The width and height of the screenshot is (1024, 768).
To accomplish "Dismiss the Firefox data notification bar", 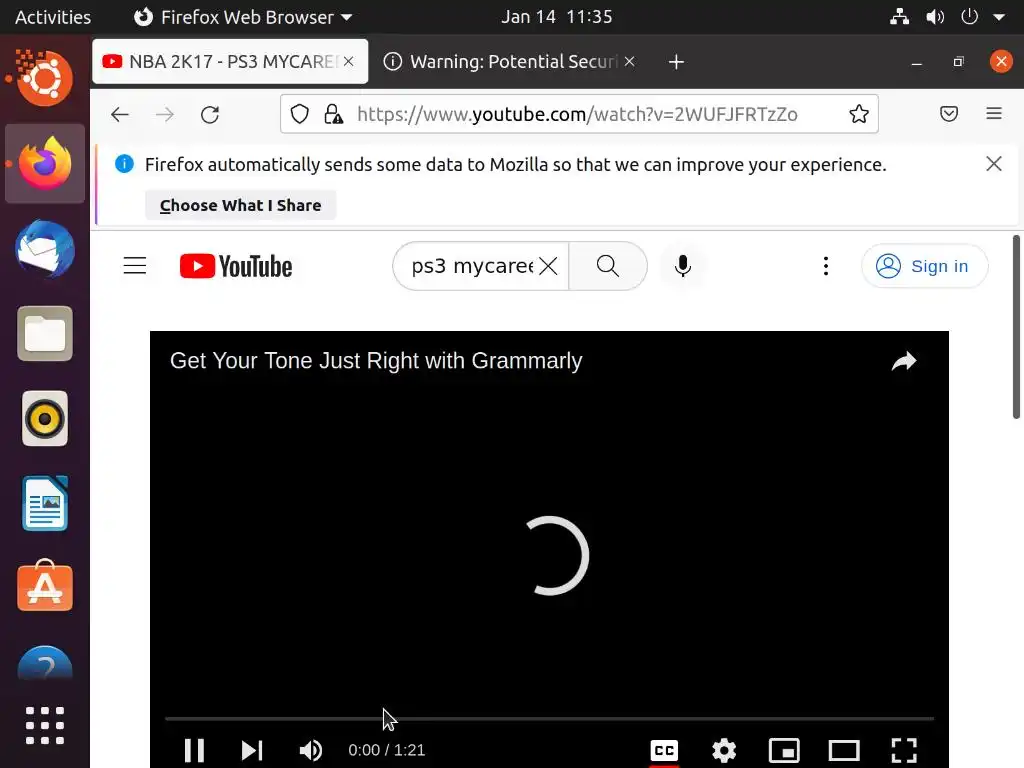I will [x=993, y=163].
